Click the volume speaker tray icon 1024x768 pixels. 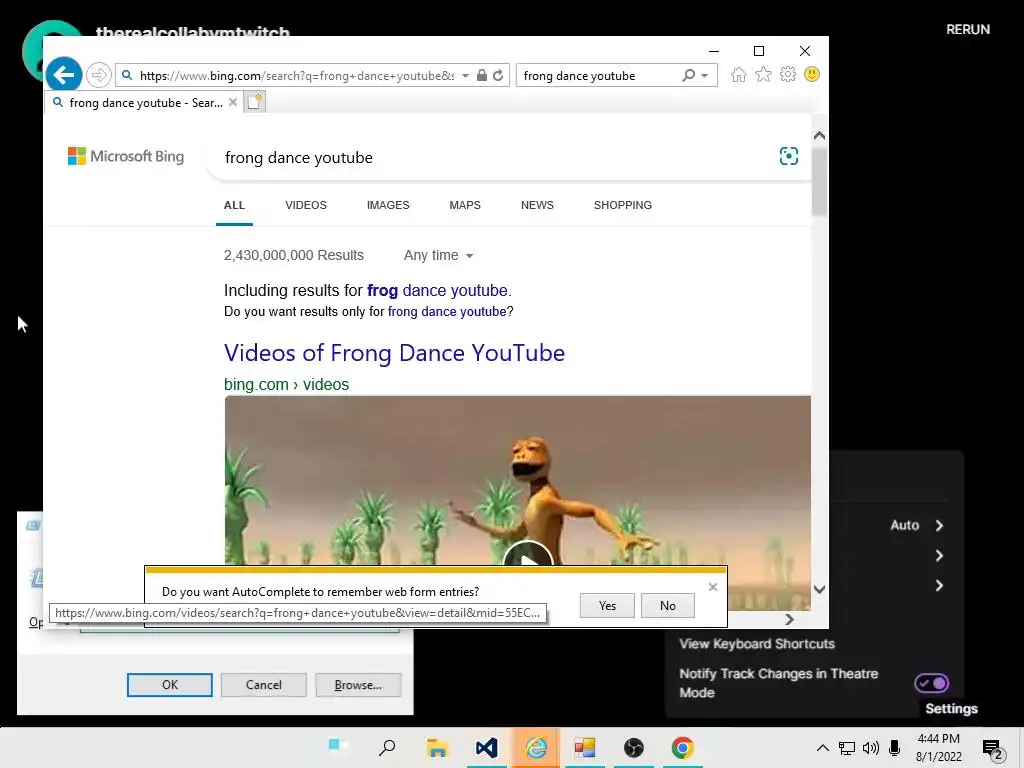tap(871, 748)
